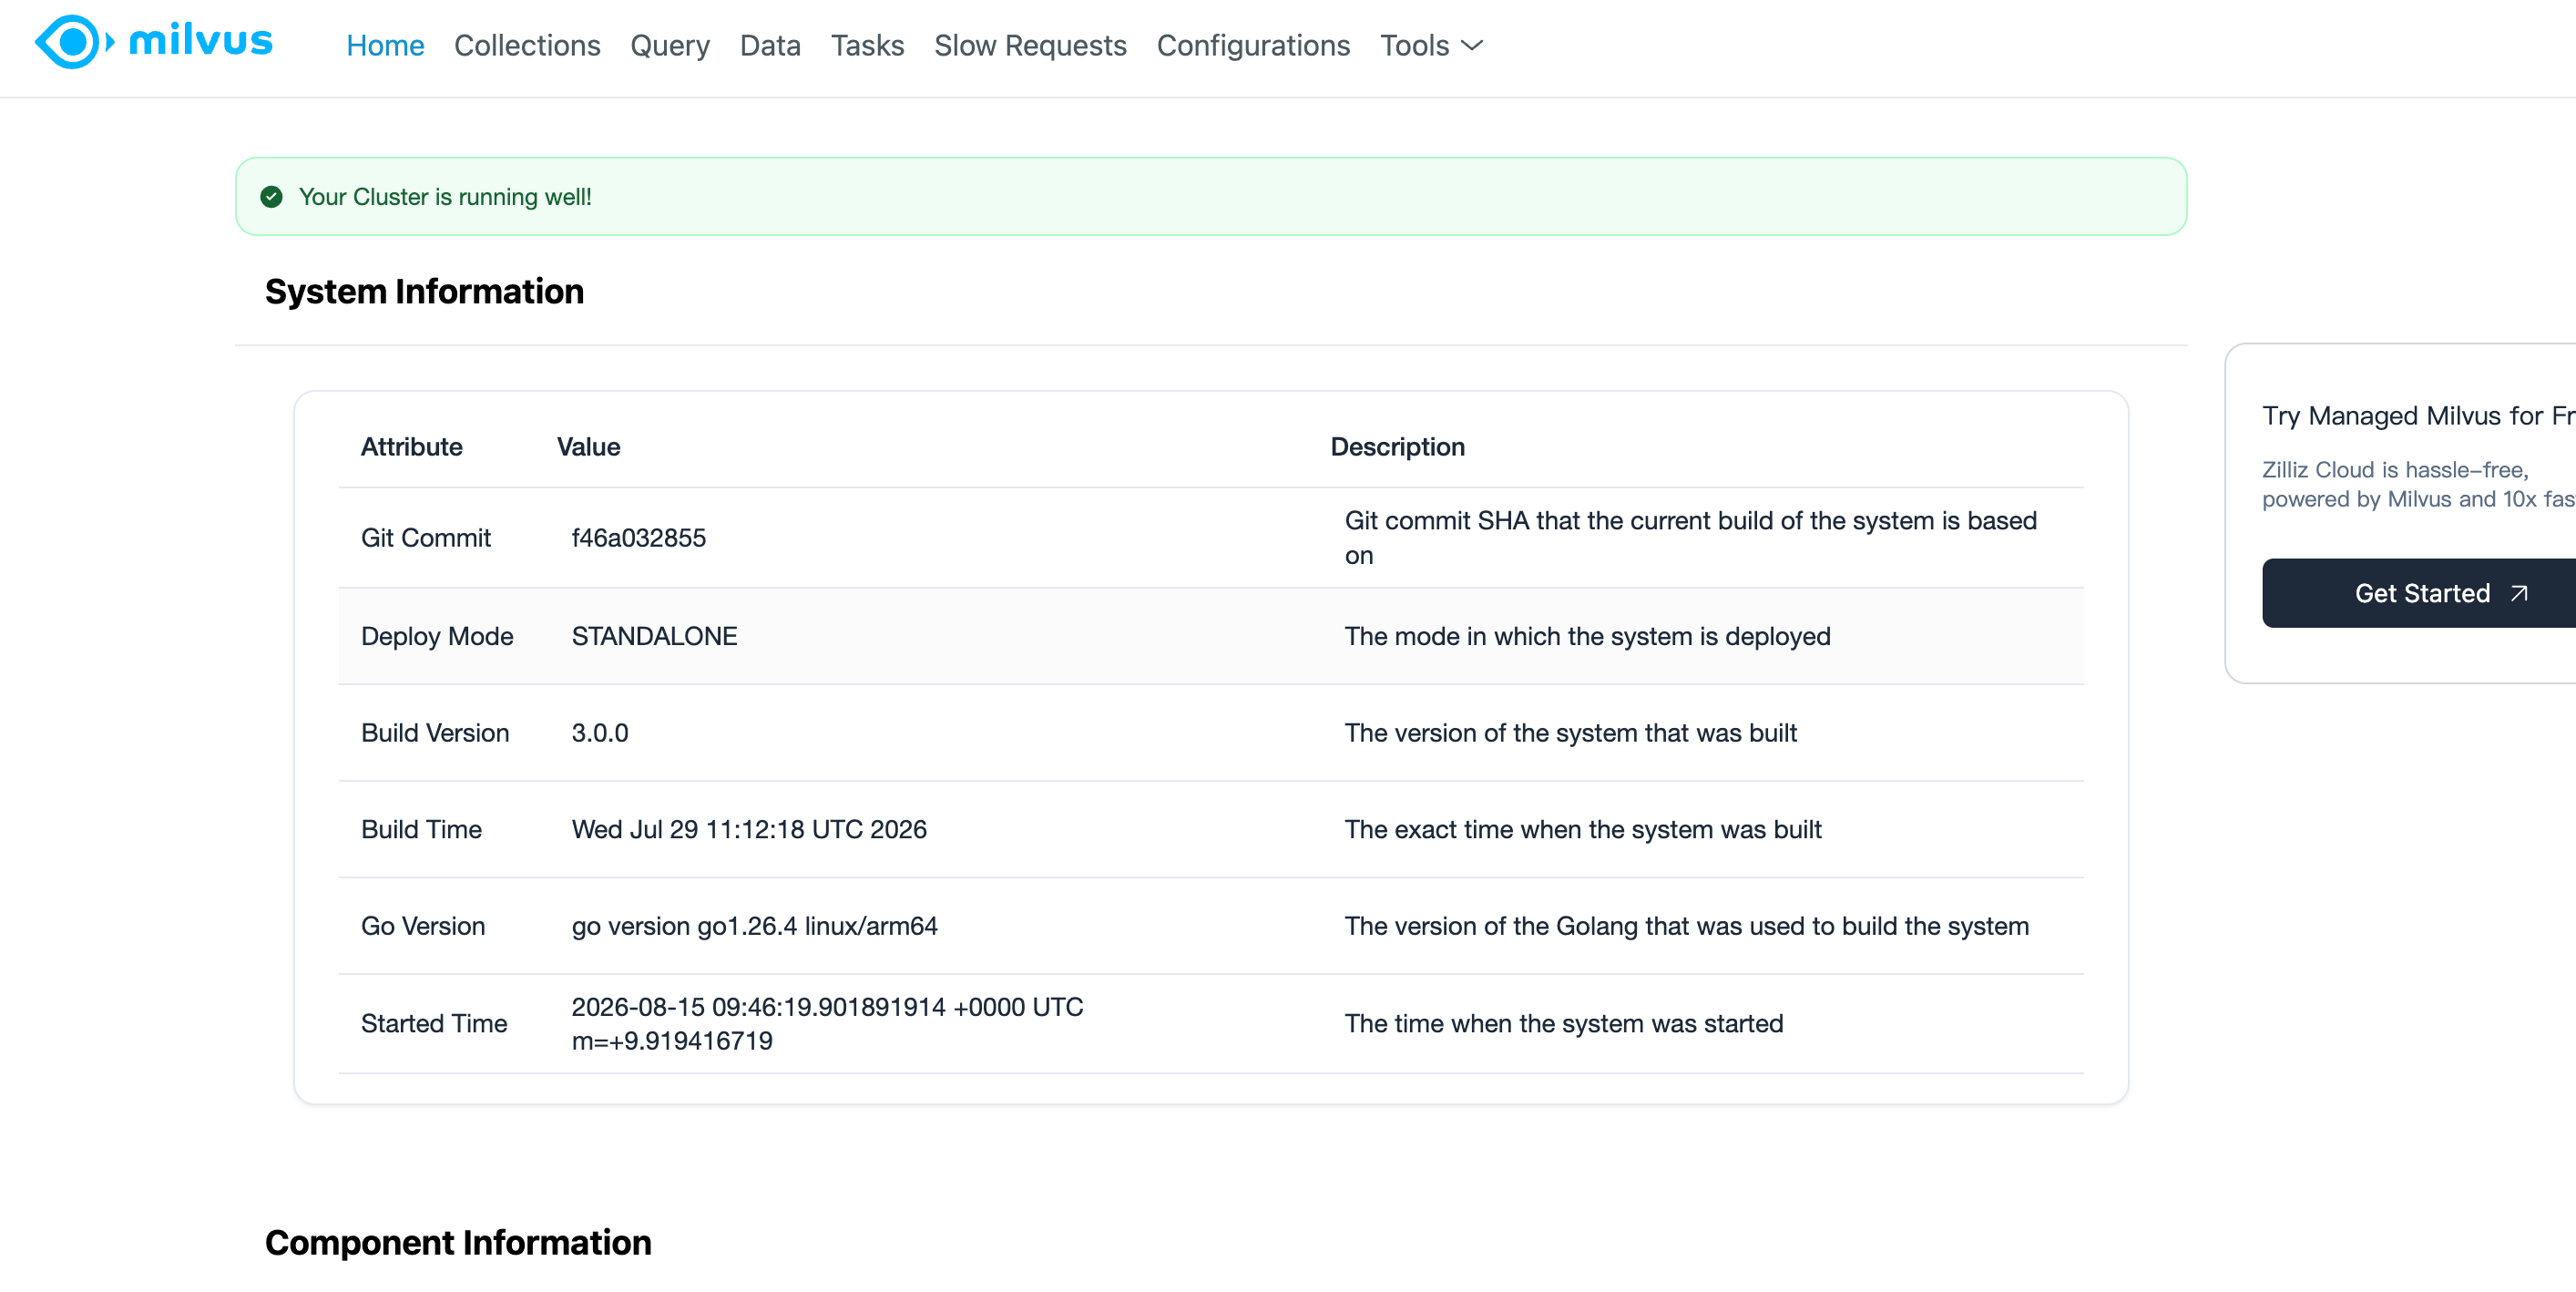Click the System Information heading
2576x1292 pixels.
(424, 291)
